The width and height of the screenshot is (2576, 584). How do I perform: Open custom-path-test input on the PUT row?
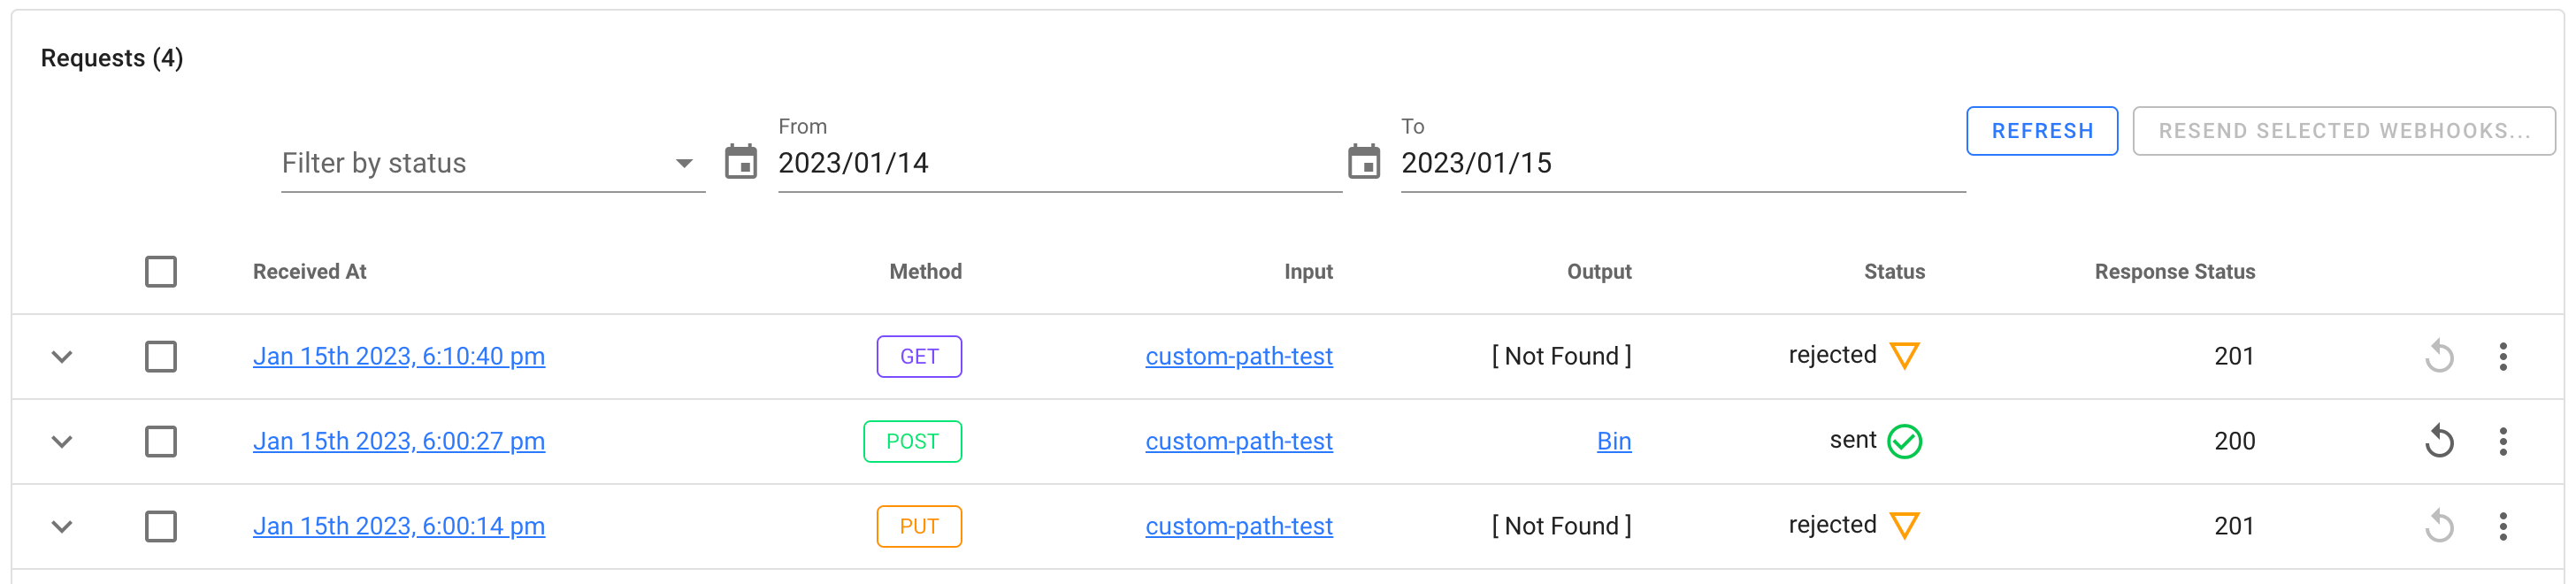pos(1239,526)
